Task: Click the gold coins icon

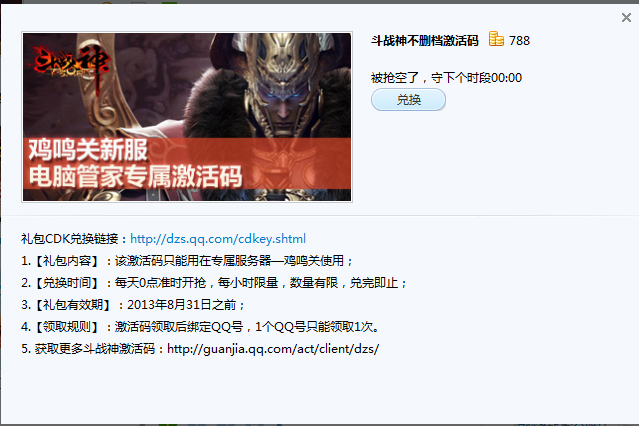Action: click(496, 39)
